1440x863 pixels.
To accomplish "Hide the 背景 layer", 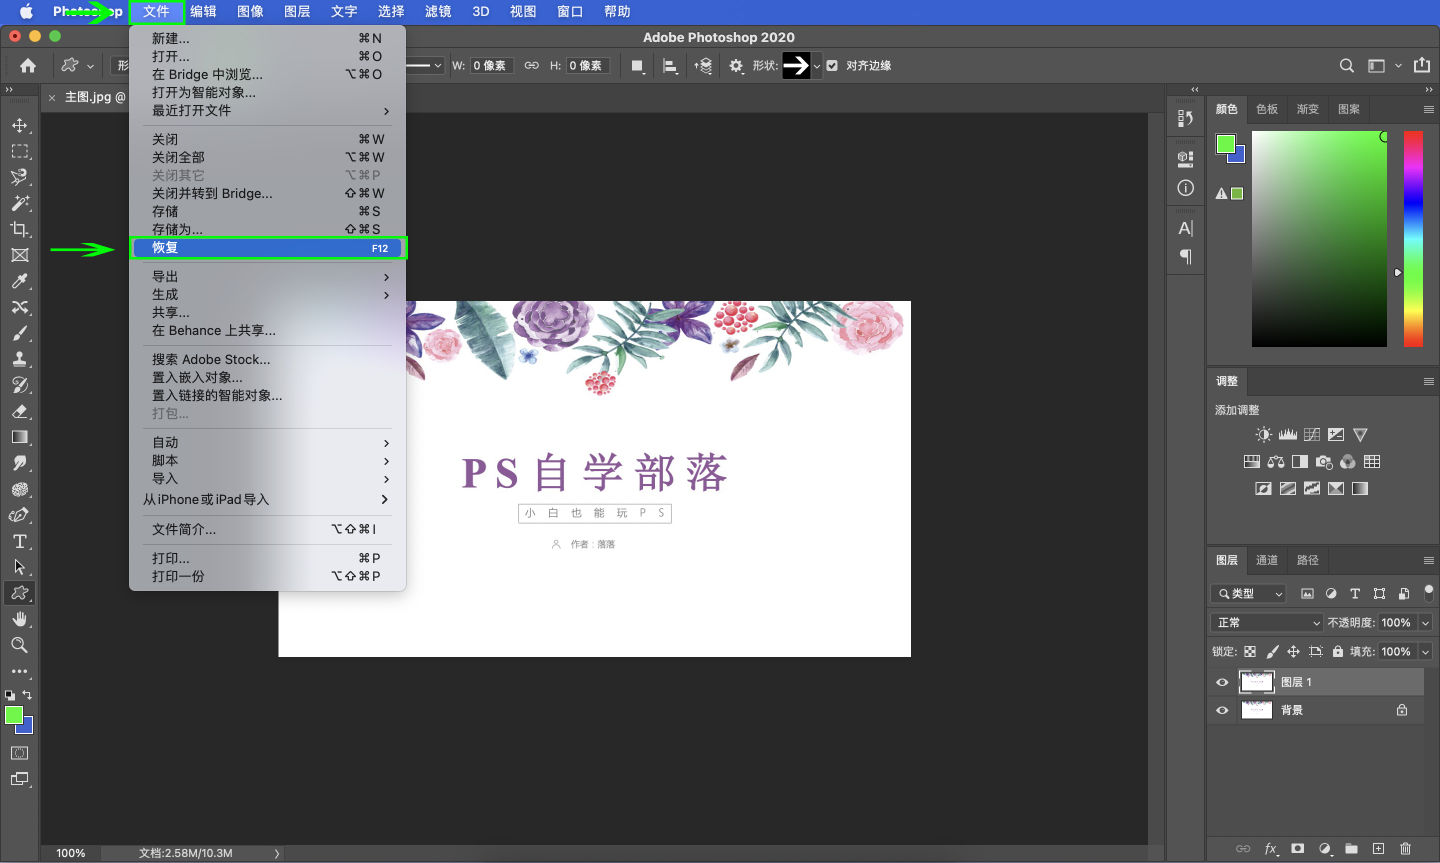I will click(1221, 710).
